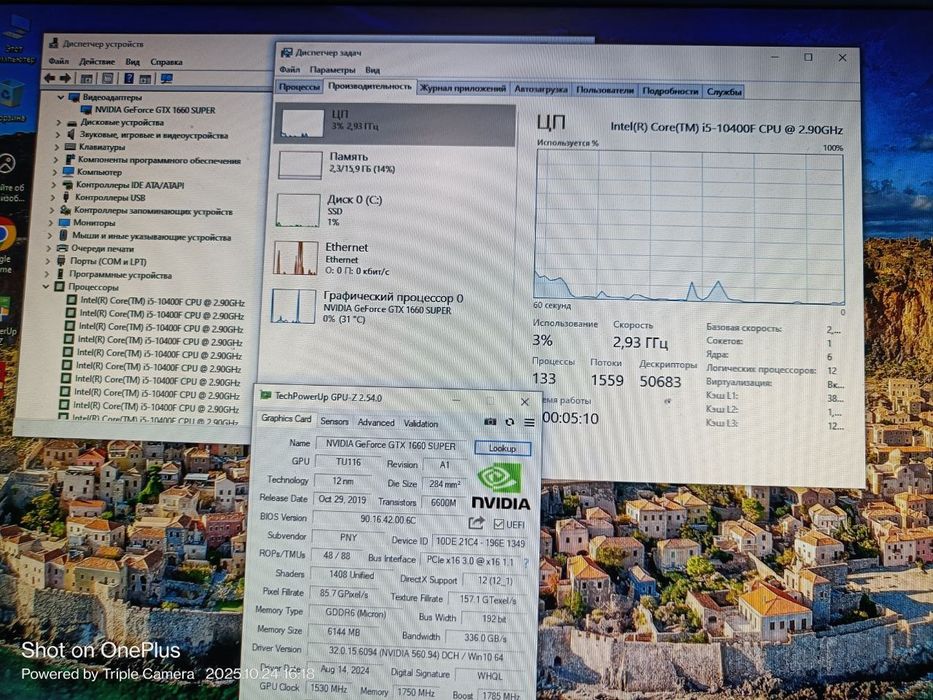
Task: Collapse the Процессоры tree node
Action: pos(46,287)
